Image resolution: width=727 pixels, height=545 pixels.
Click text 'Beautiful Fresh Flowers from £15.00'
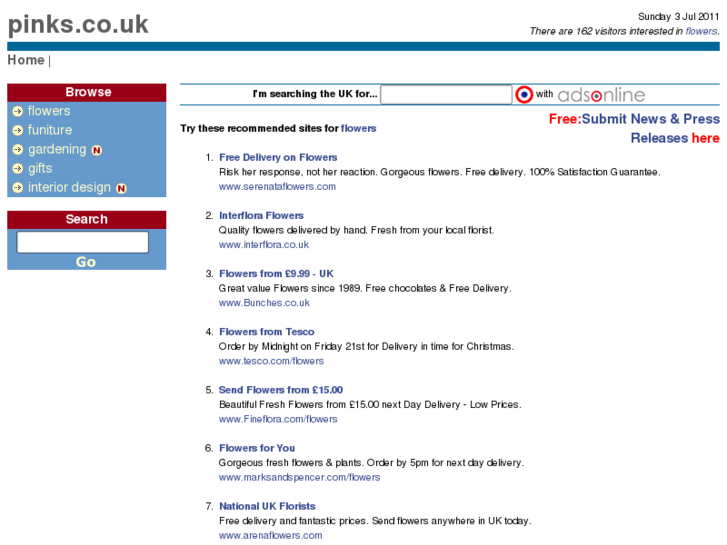[299, 404]
